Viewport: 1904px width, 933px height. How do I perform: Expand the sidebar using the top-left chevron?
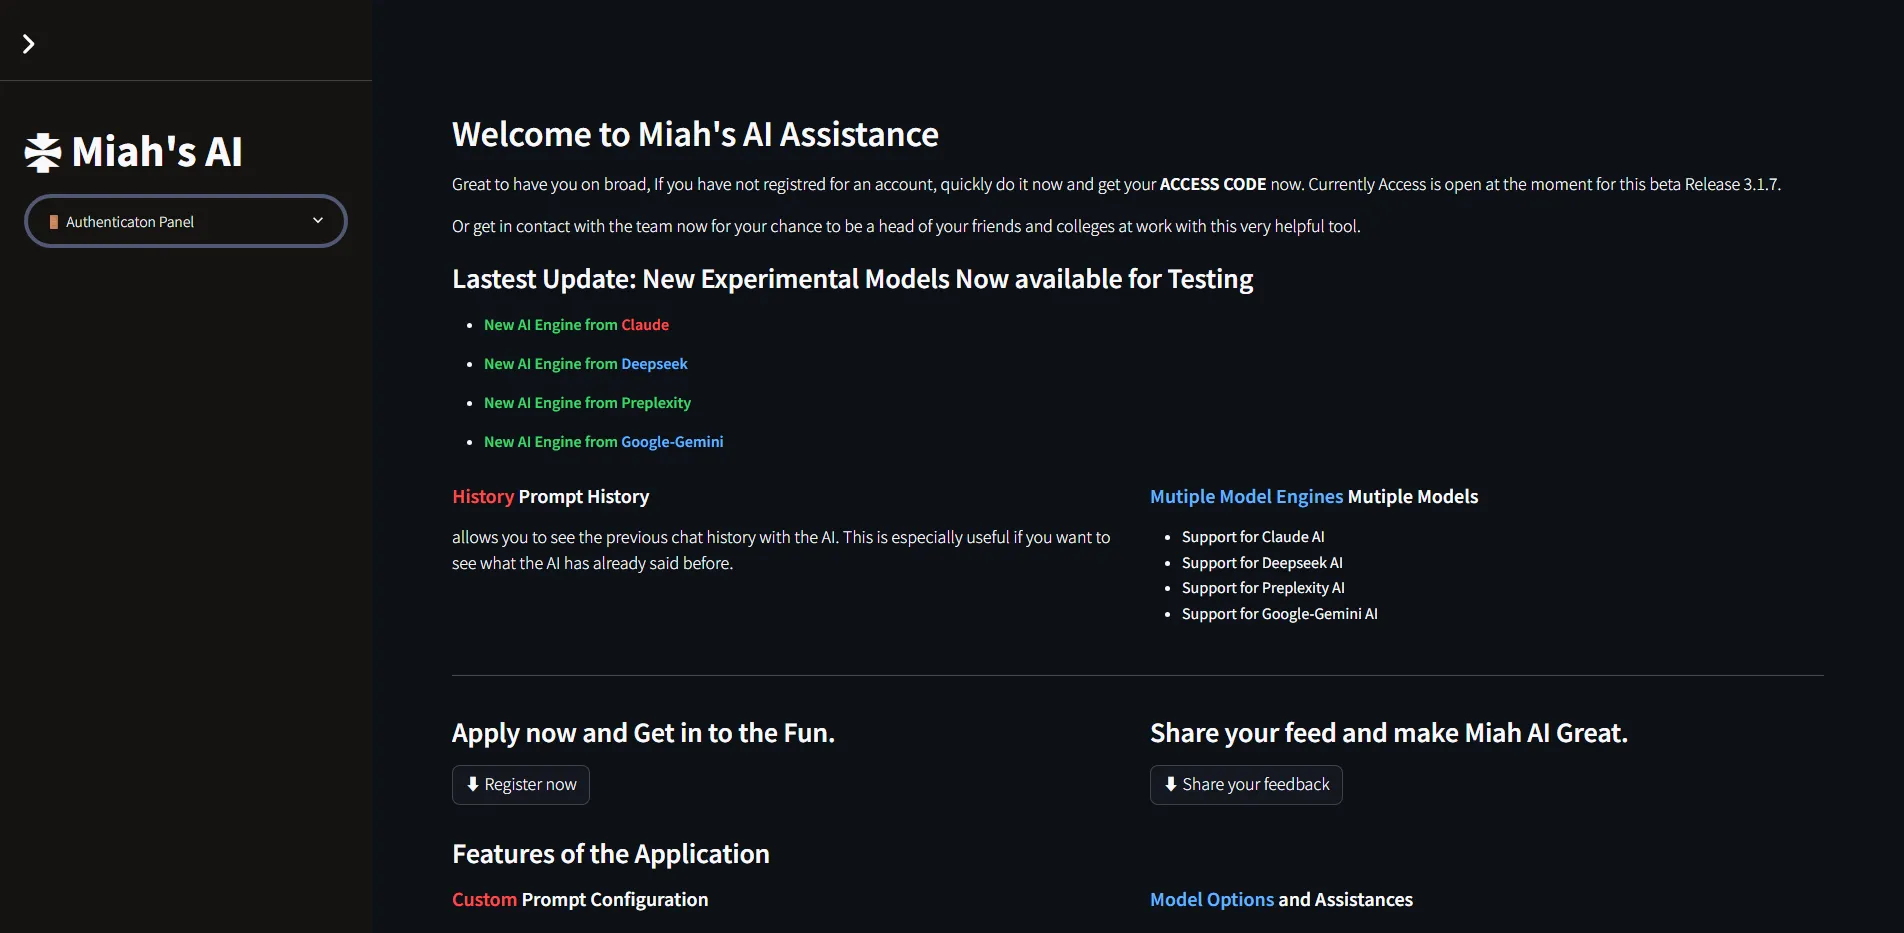[x=29, y=44]
